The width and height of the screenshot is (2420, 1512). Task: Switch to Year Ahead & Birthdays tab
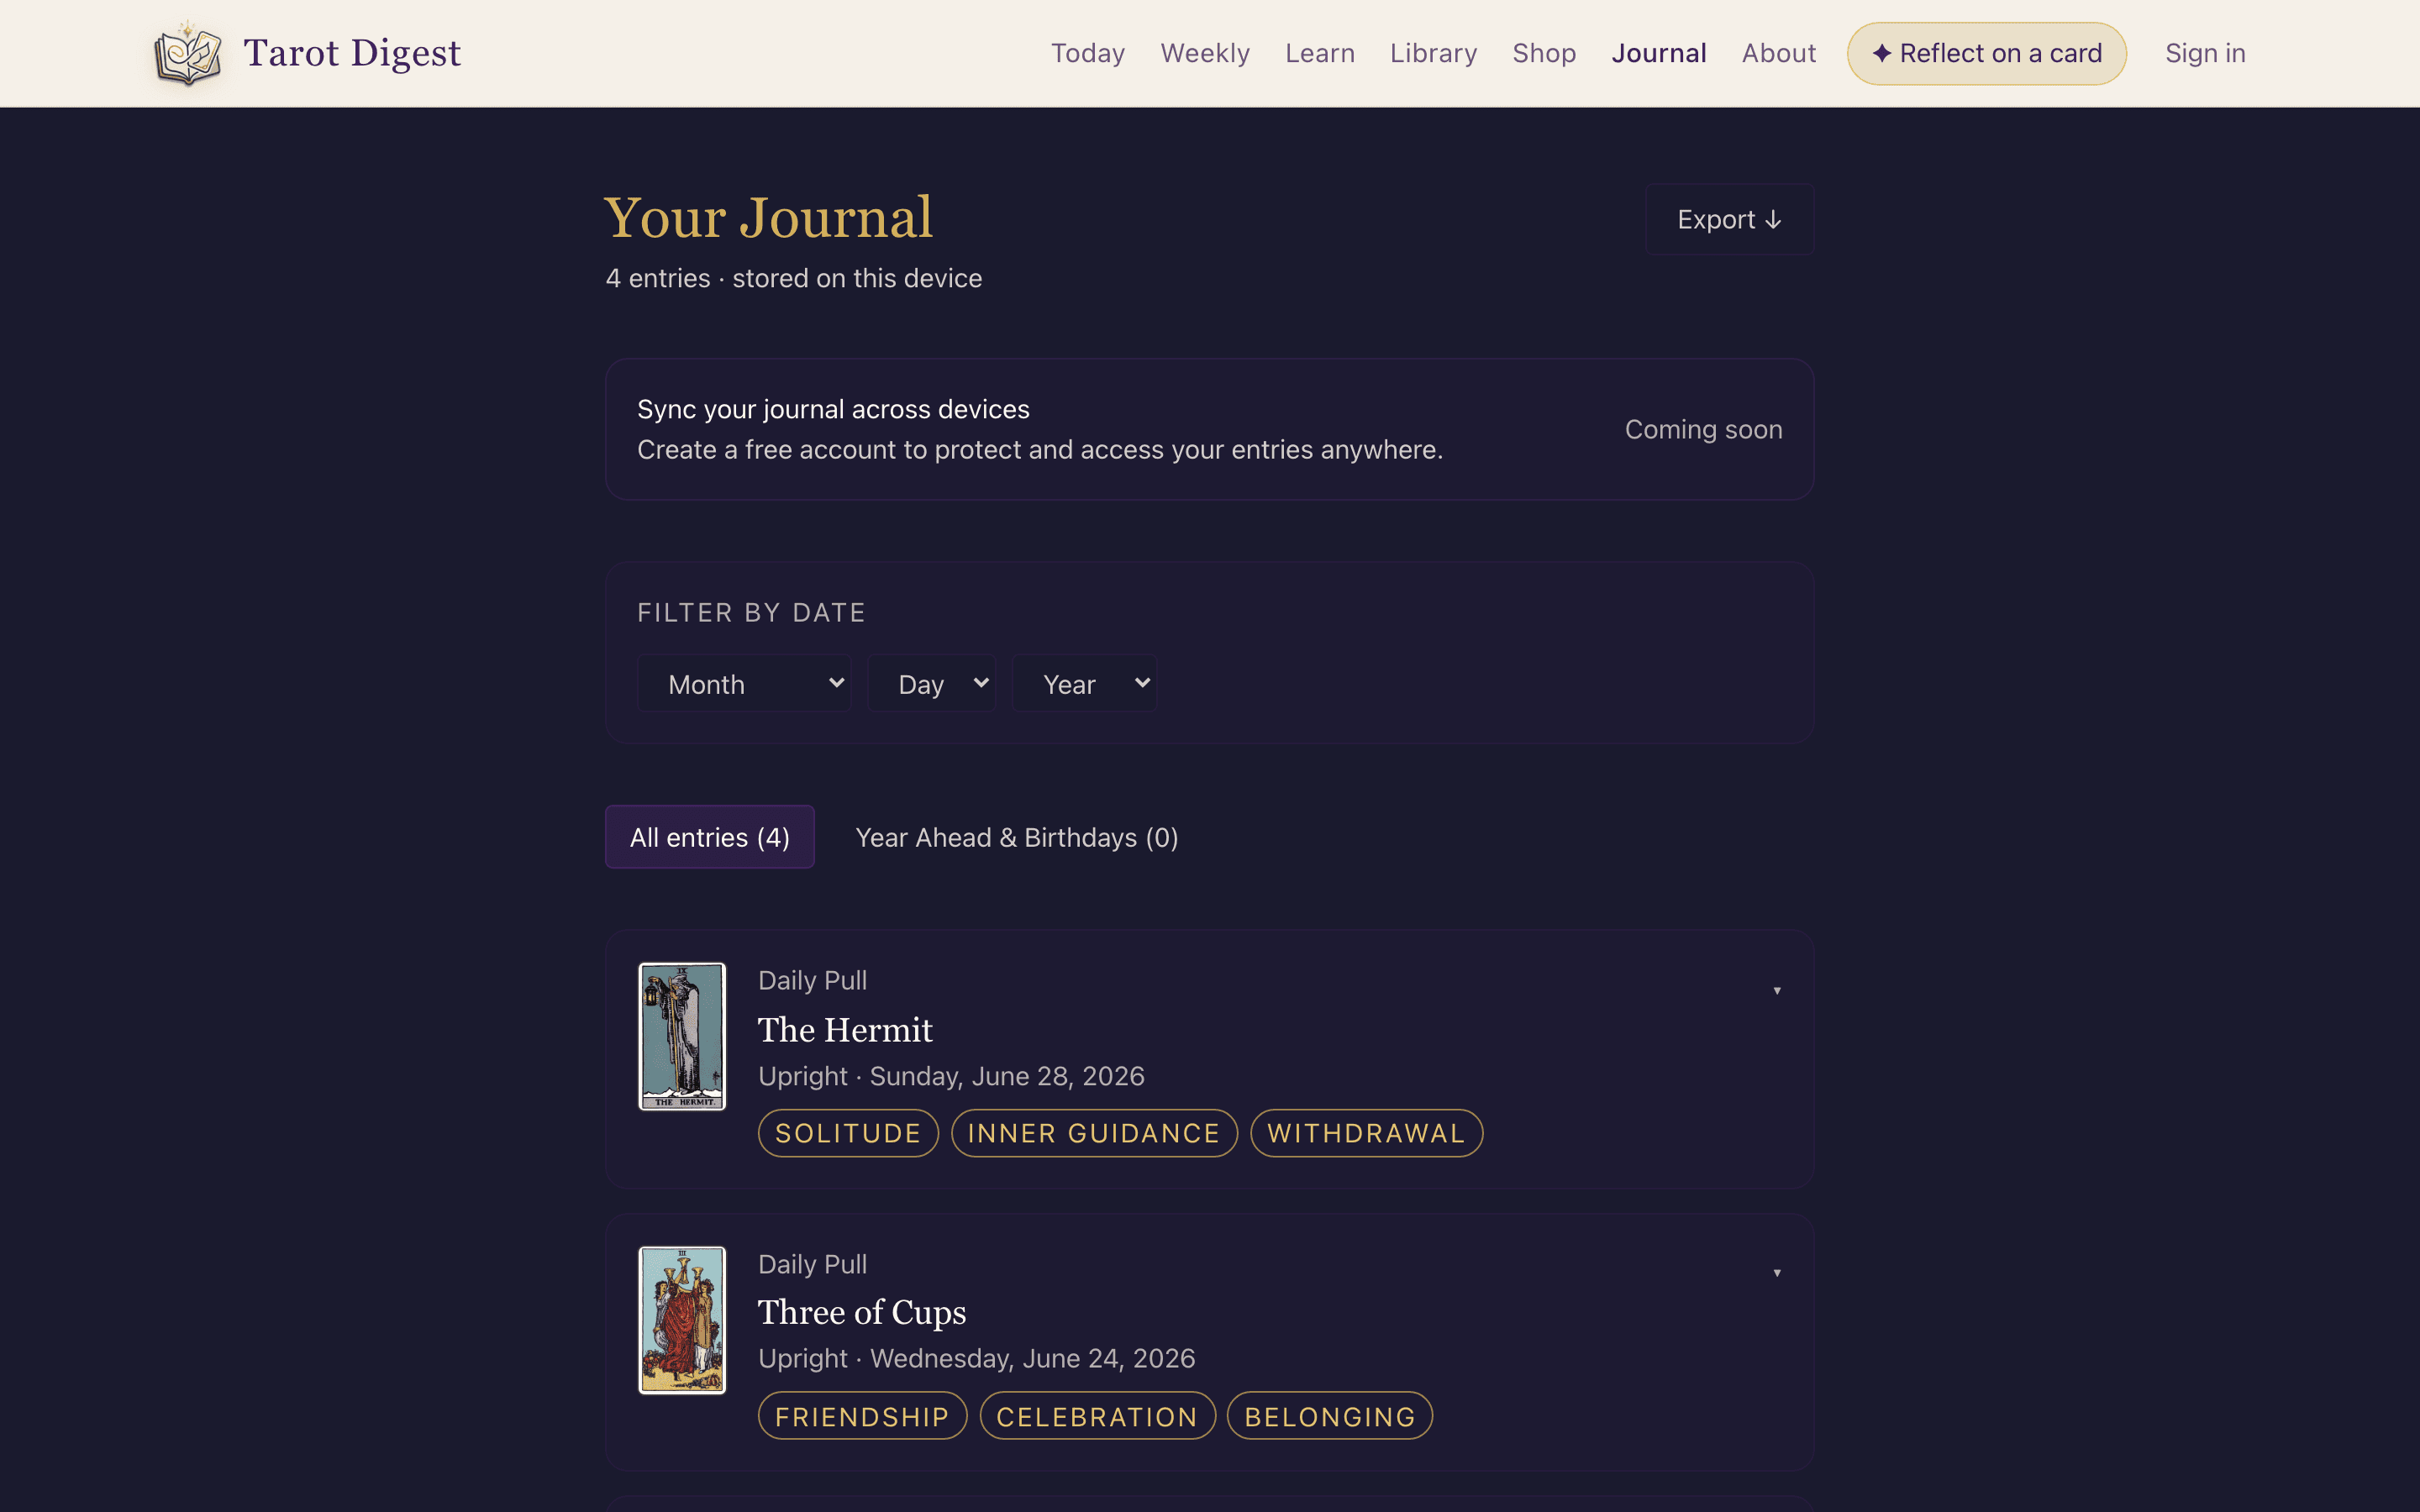pyautogui.click(x=1017, y=837)
